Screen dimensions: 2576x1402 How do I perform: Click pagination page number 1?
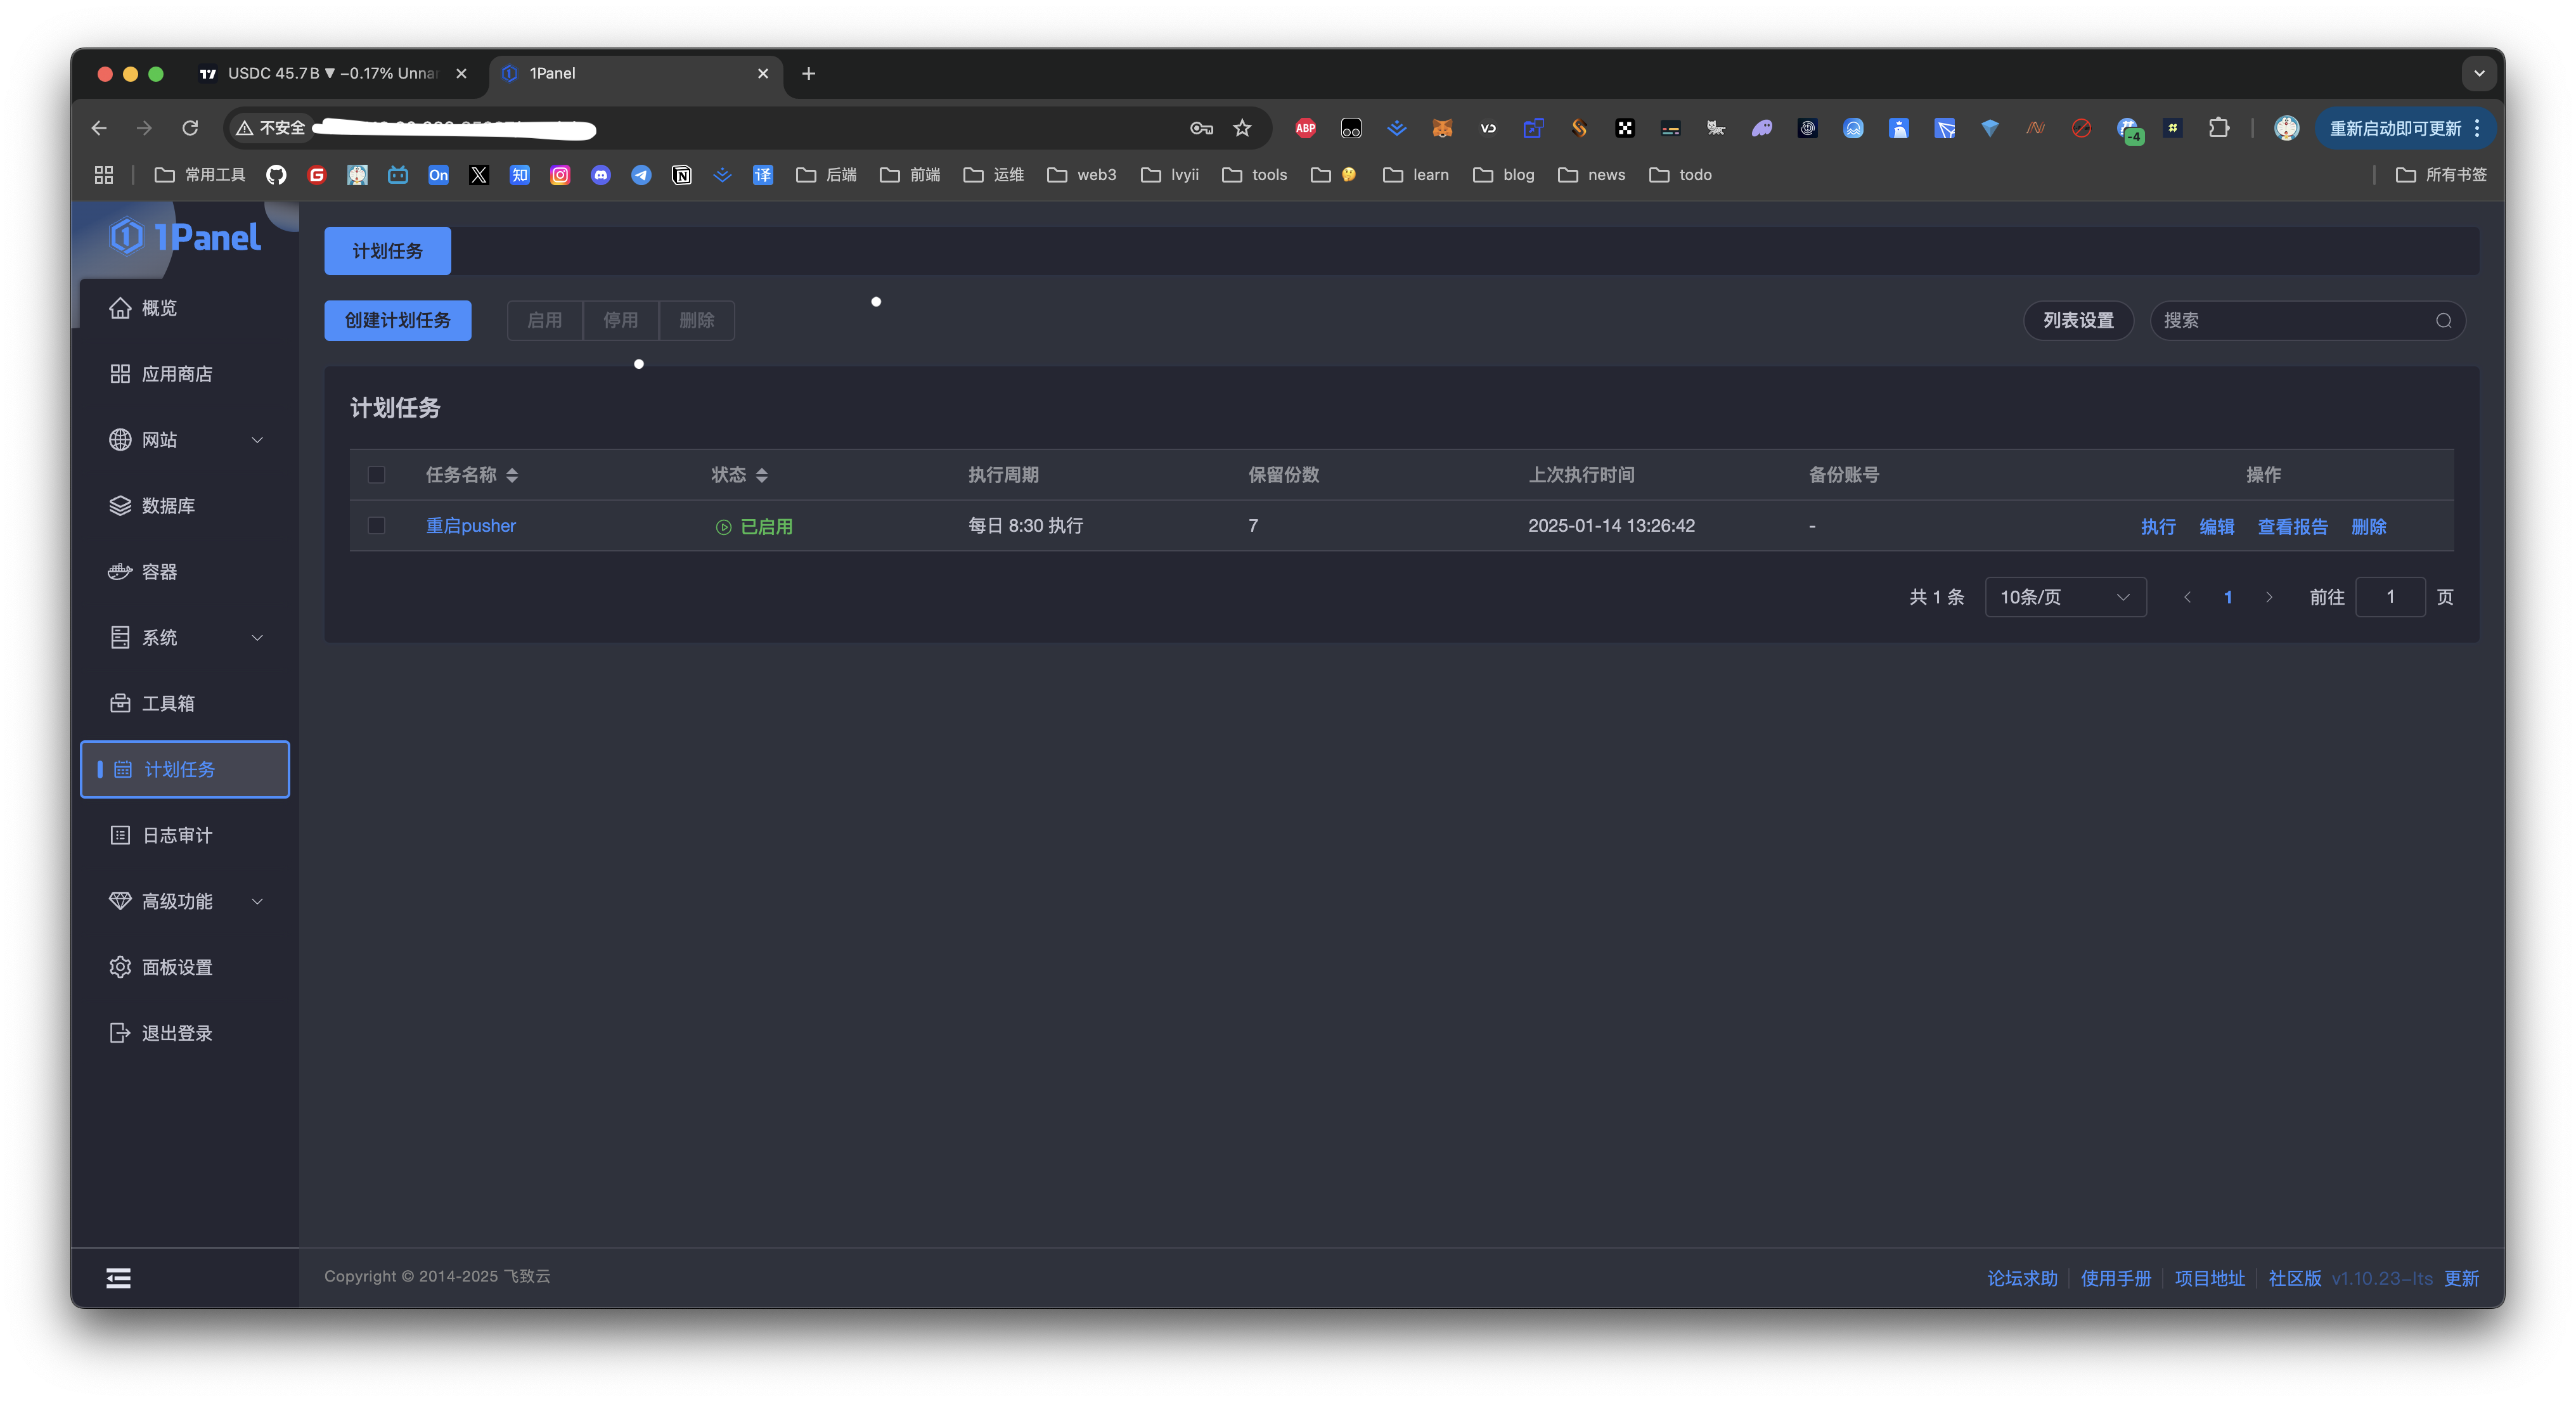coord(2227,597)
